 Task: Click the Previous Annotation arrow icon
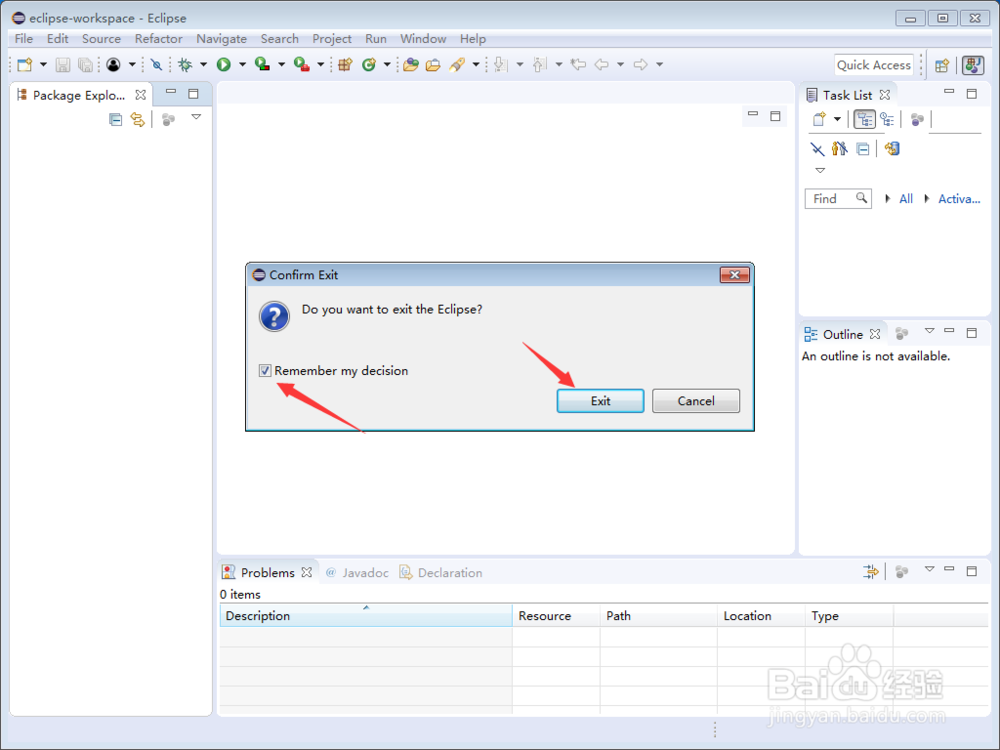point(540,64)
